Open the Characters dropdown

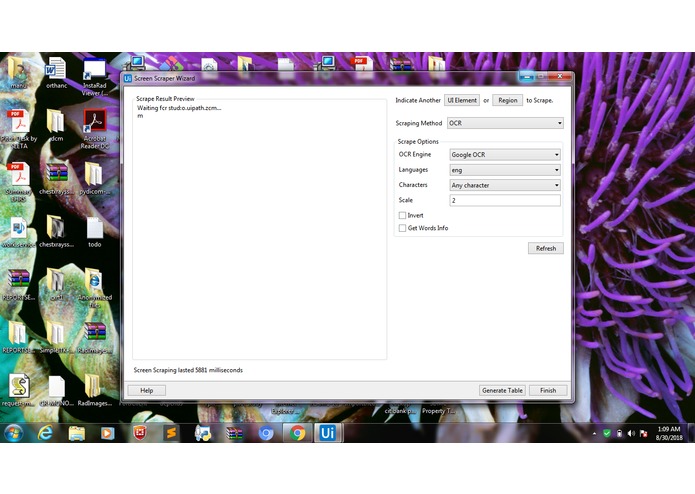click(x=505, y=185)
